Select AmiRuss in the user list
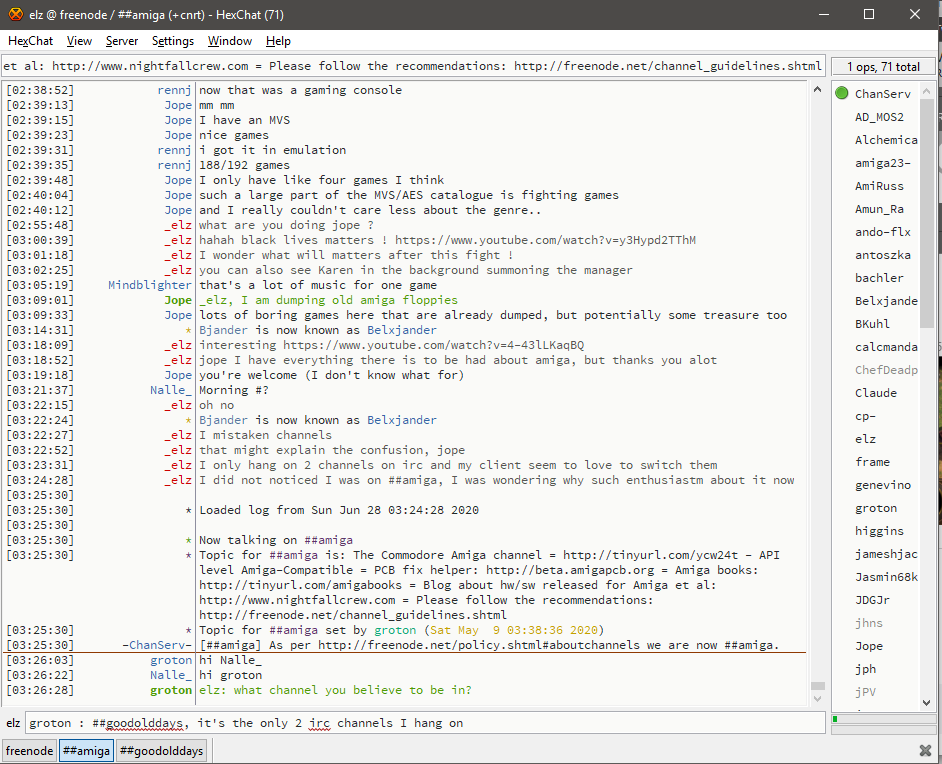 (x=879, y=186)
